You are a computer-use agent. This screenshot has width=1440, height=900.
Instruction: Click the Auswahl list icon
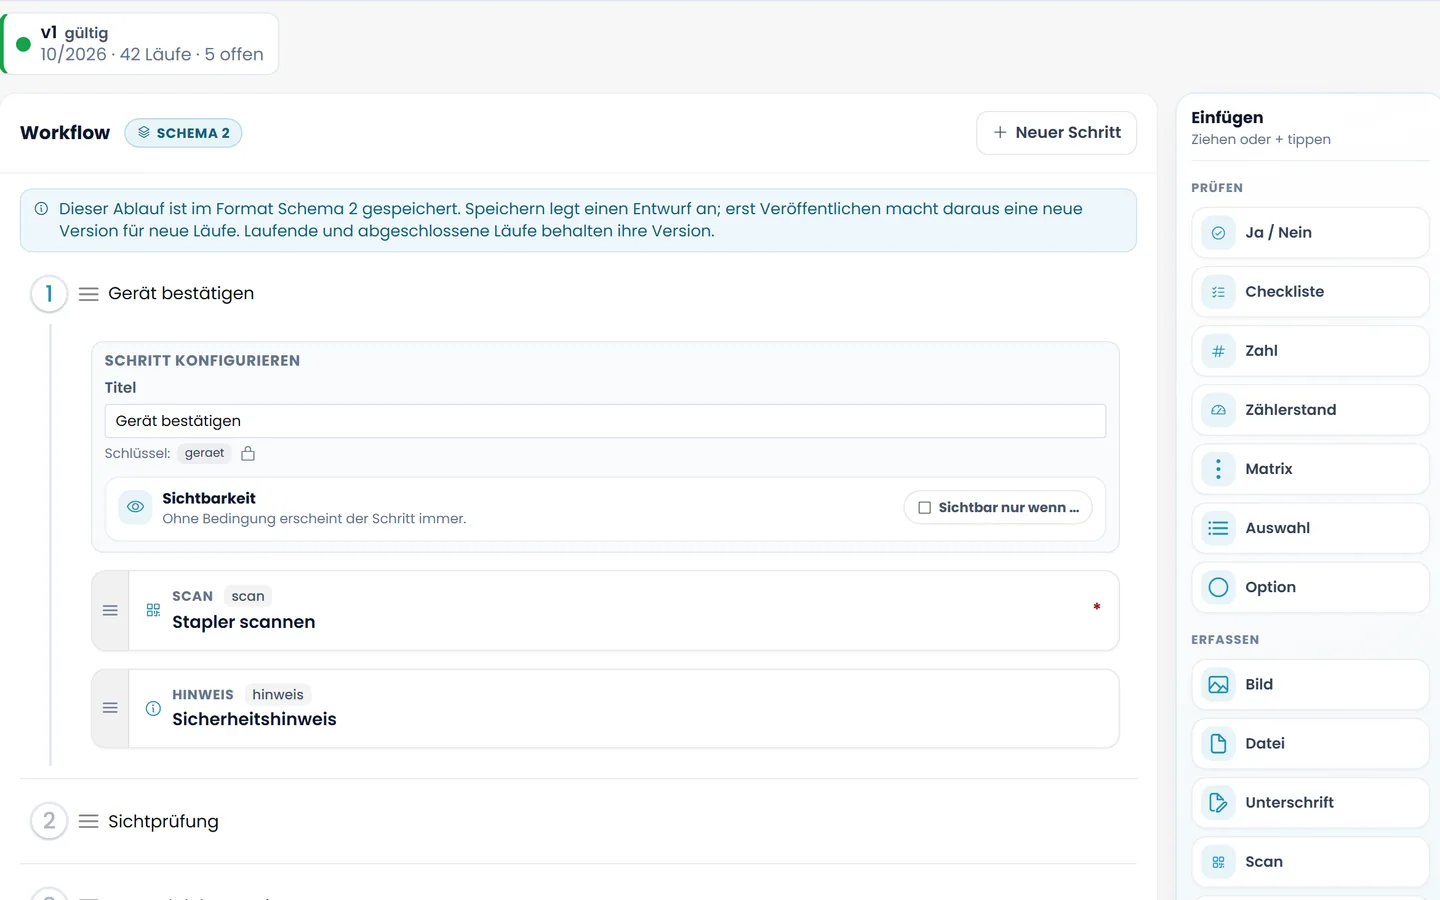[1218, 528]
